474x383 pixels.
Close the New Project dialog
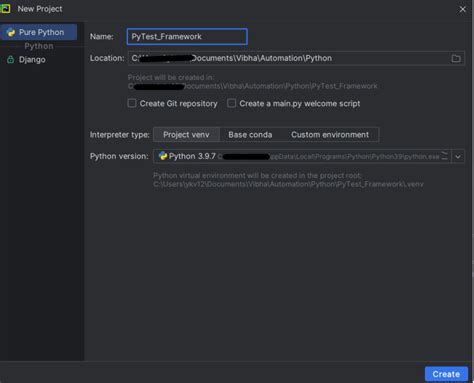pyautogui.click(x=462, y=9)
